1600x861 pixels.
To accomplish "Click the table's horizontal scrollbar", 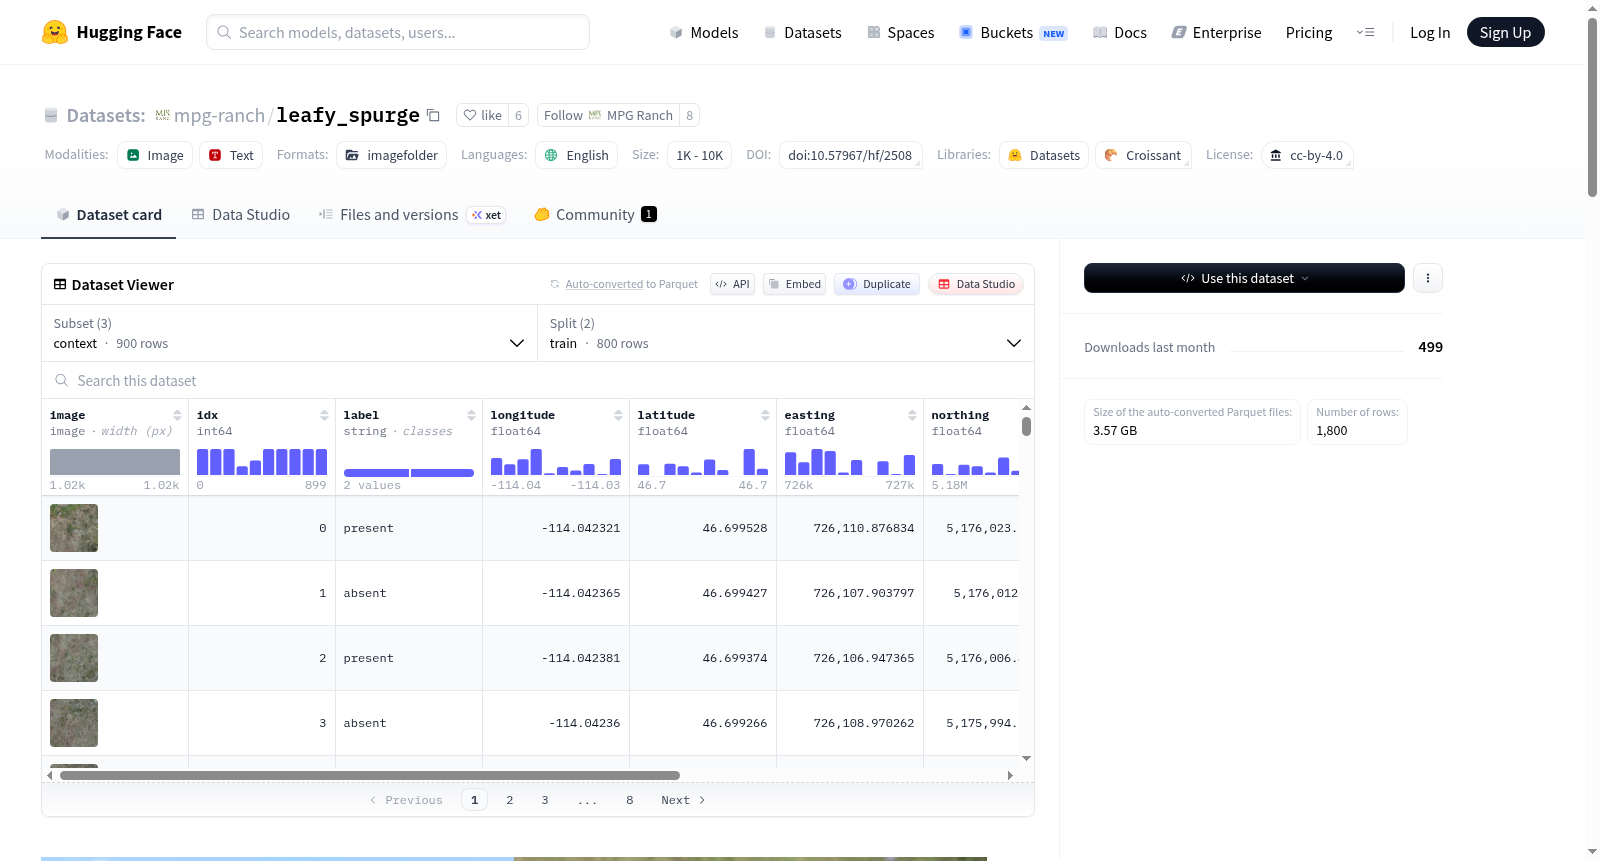I will [x=370, y=775].
